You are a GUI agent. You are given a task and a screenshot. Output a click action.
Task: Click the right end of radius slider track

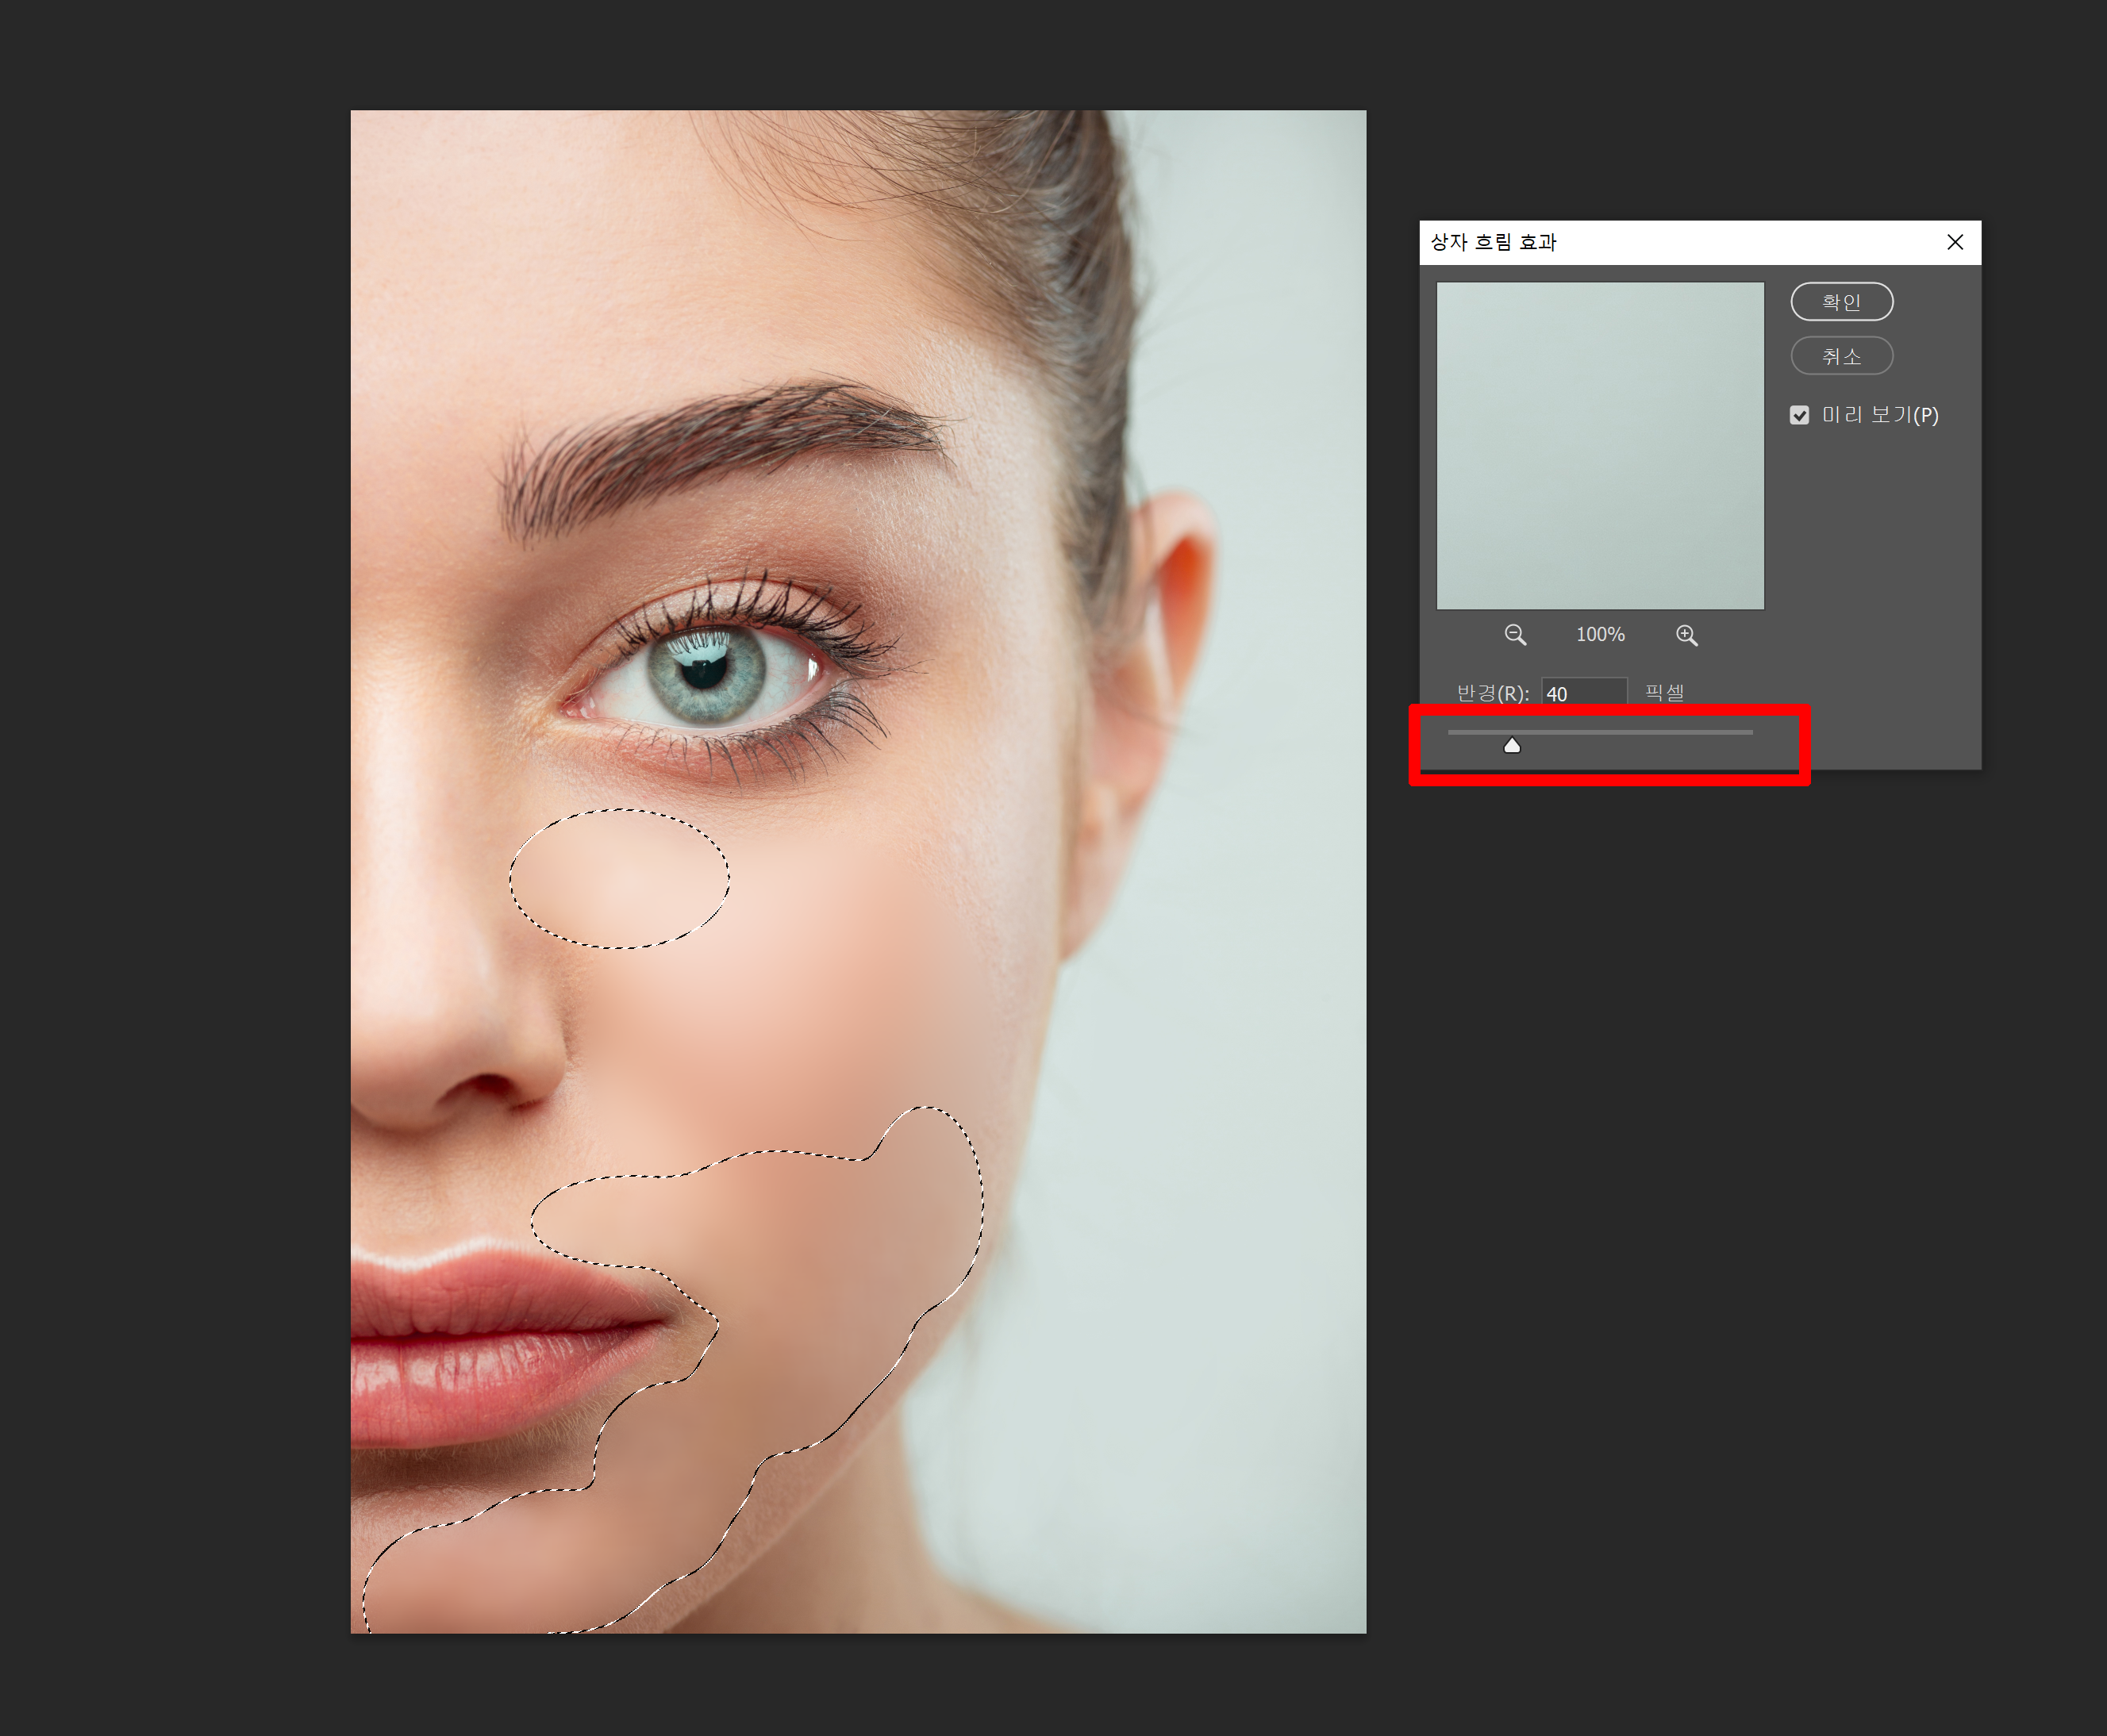coord(1748,732)
